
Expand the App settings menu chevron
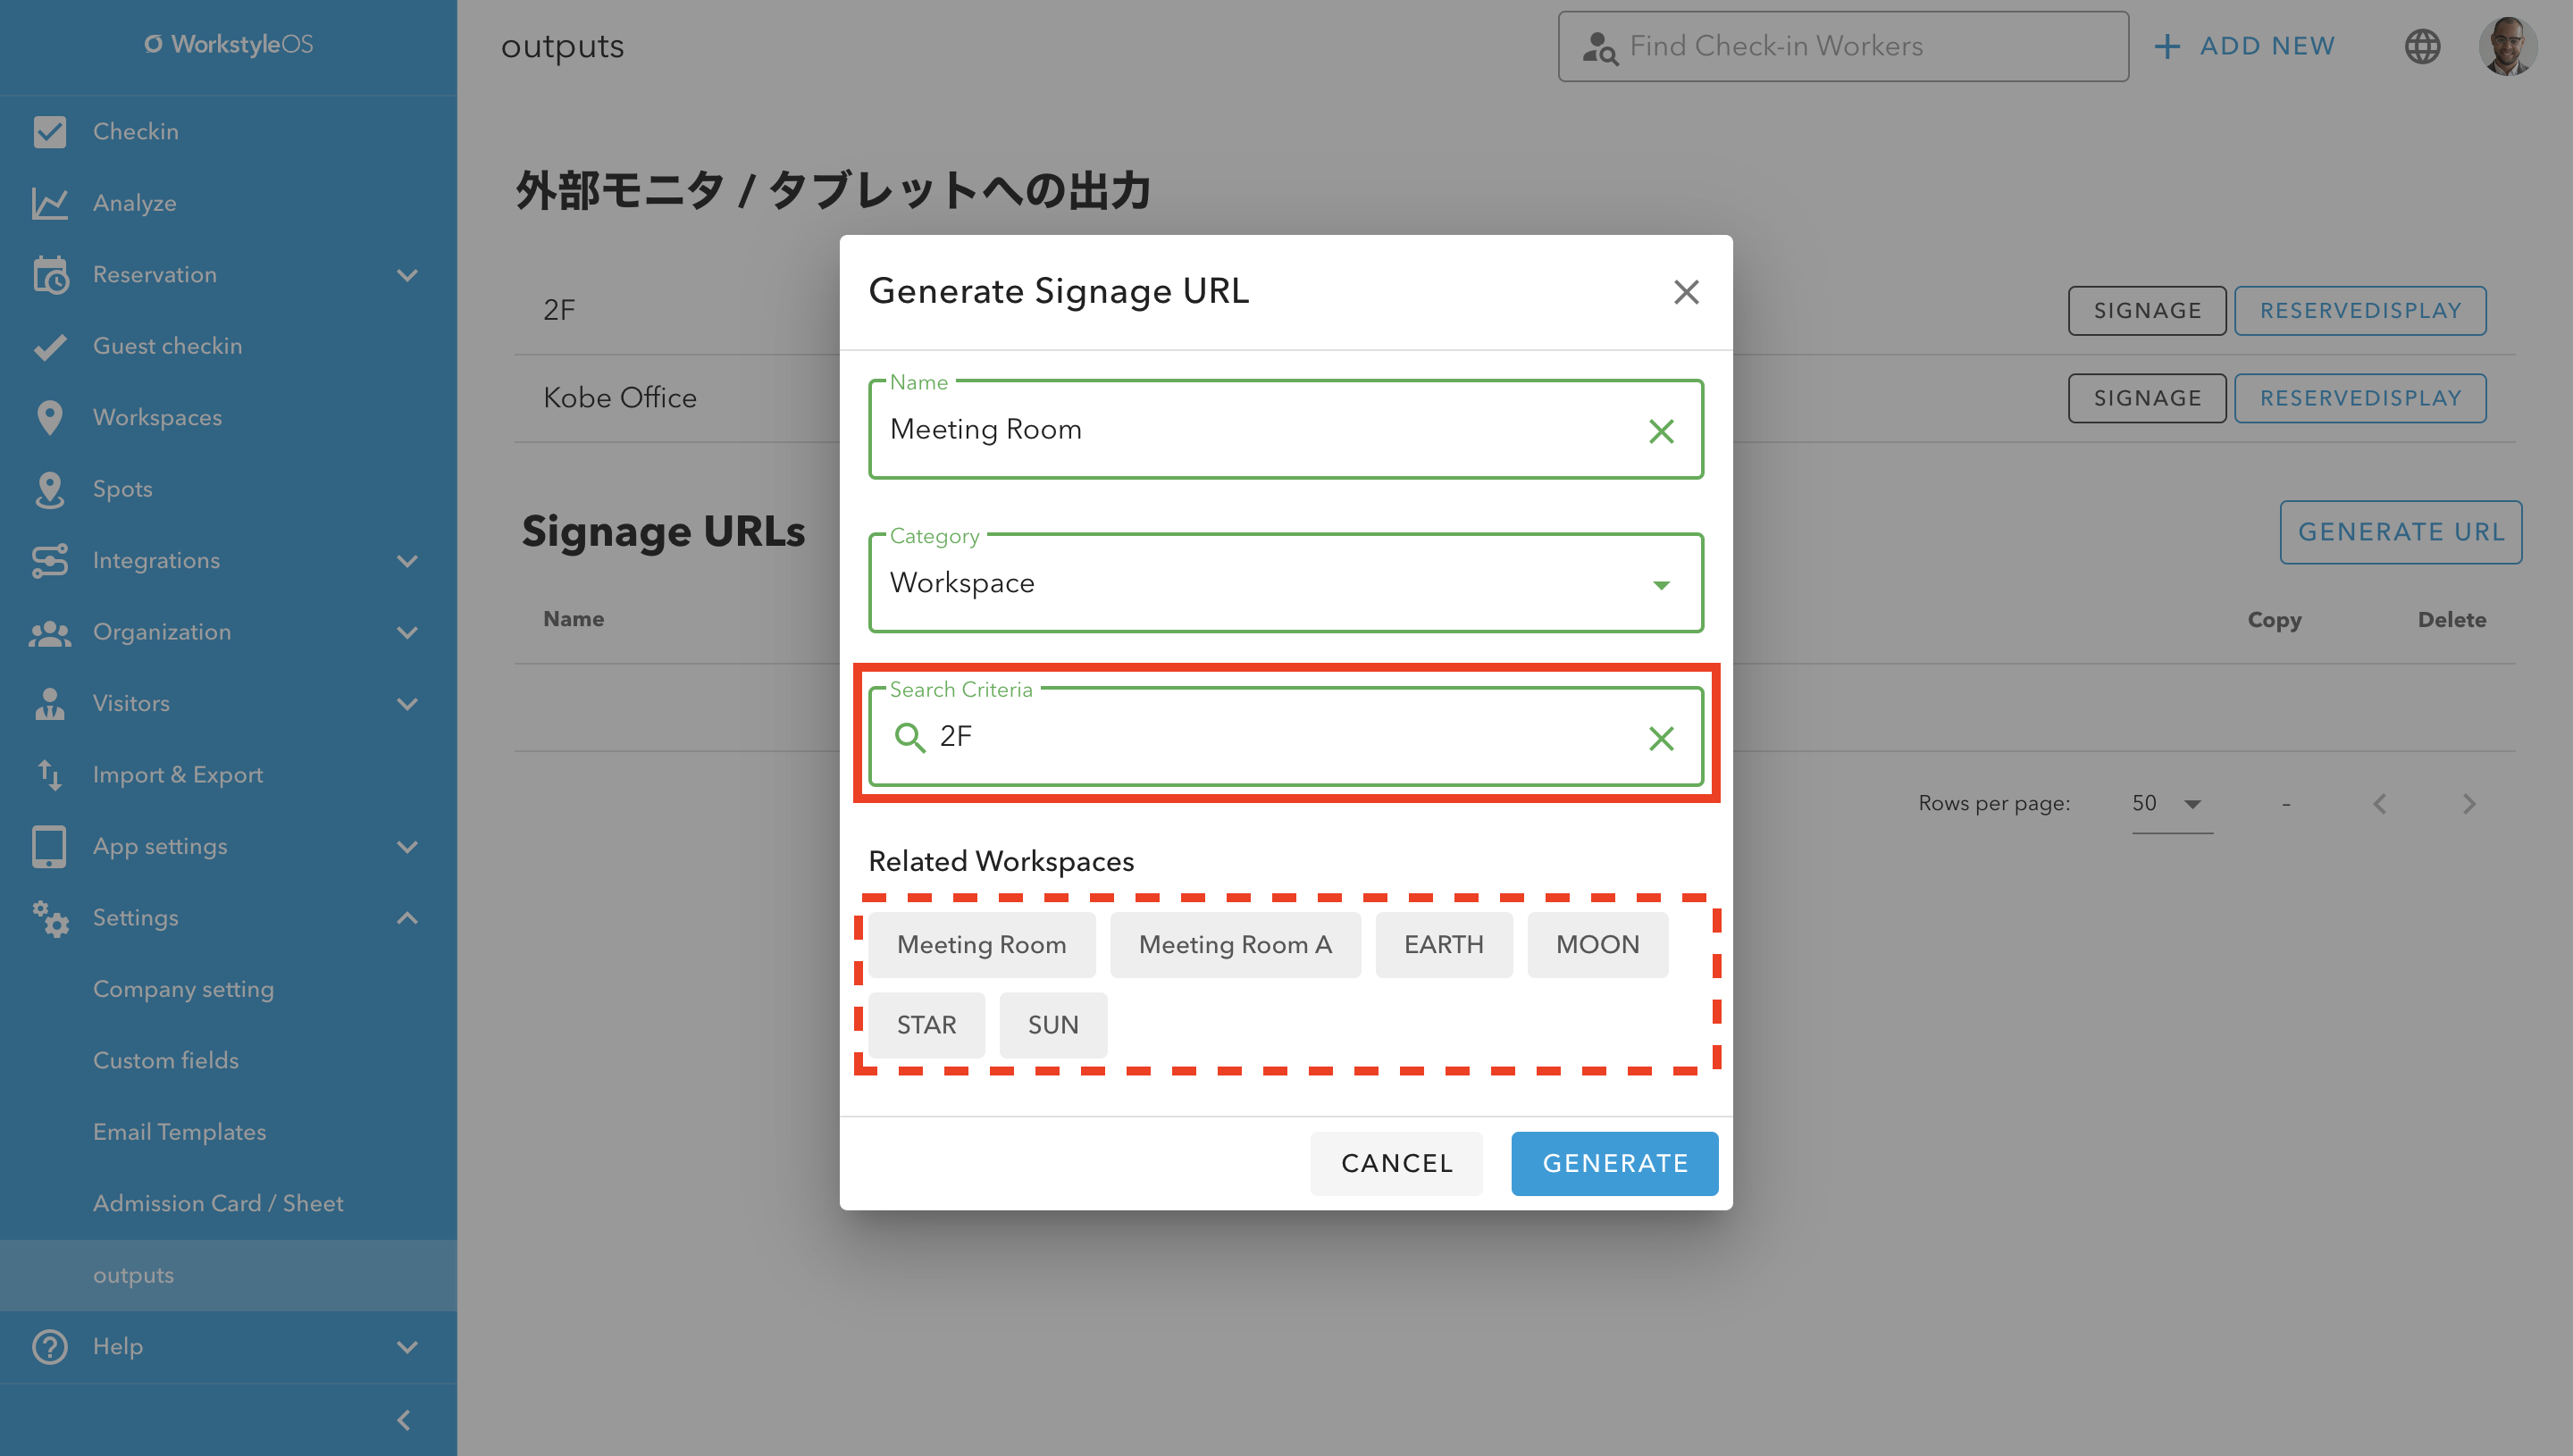click(x=407, y=847)
